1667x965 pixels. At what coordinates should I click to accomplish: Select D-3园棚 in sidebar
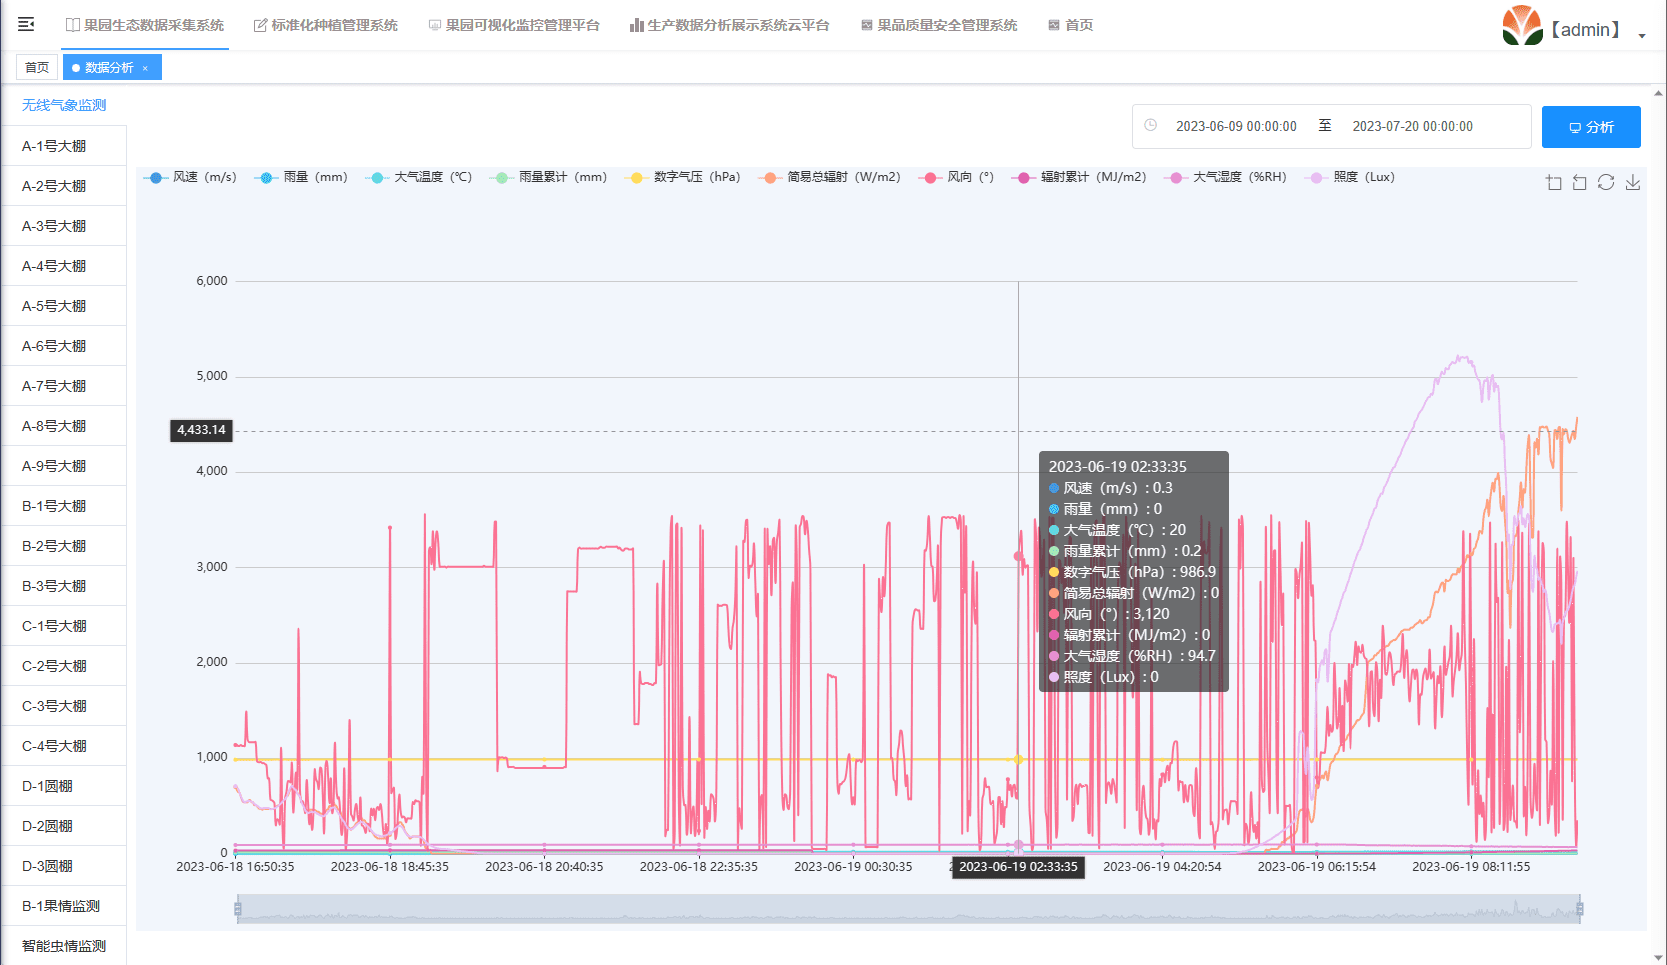tap(64, 866)
